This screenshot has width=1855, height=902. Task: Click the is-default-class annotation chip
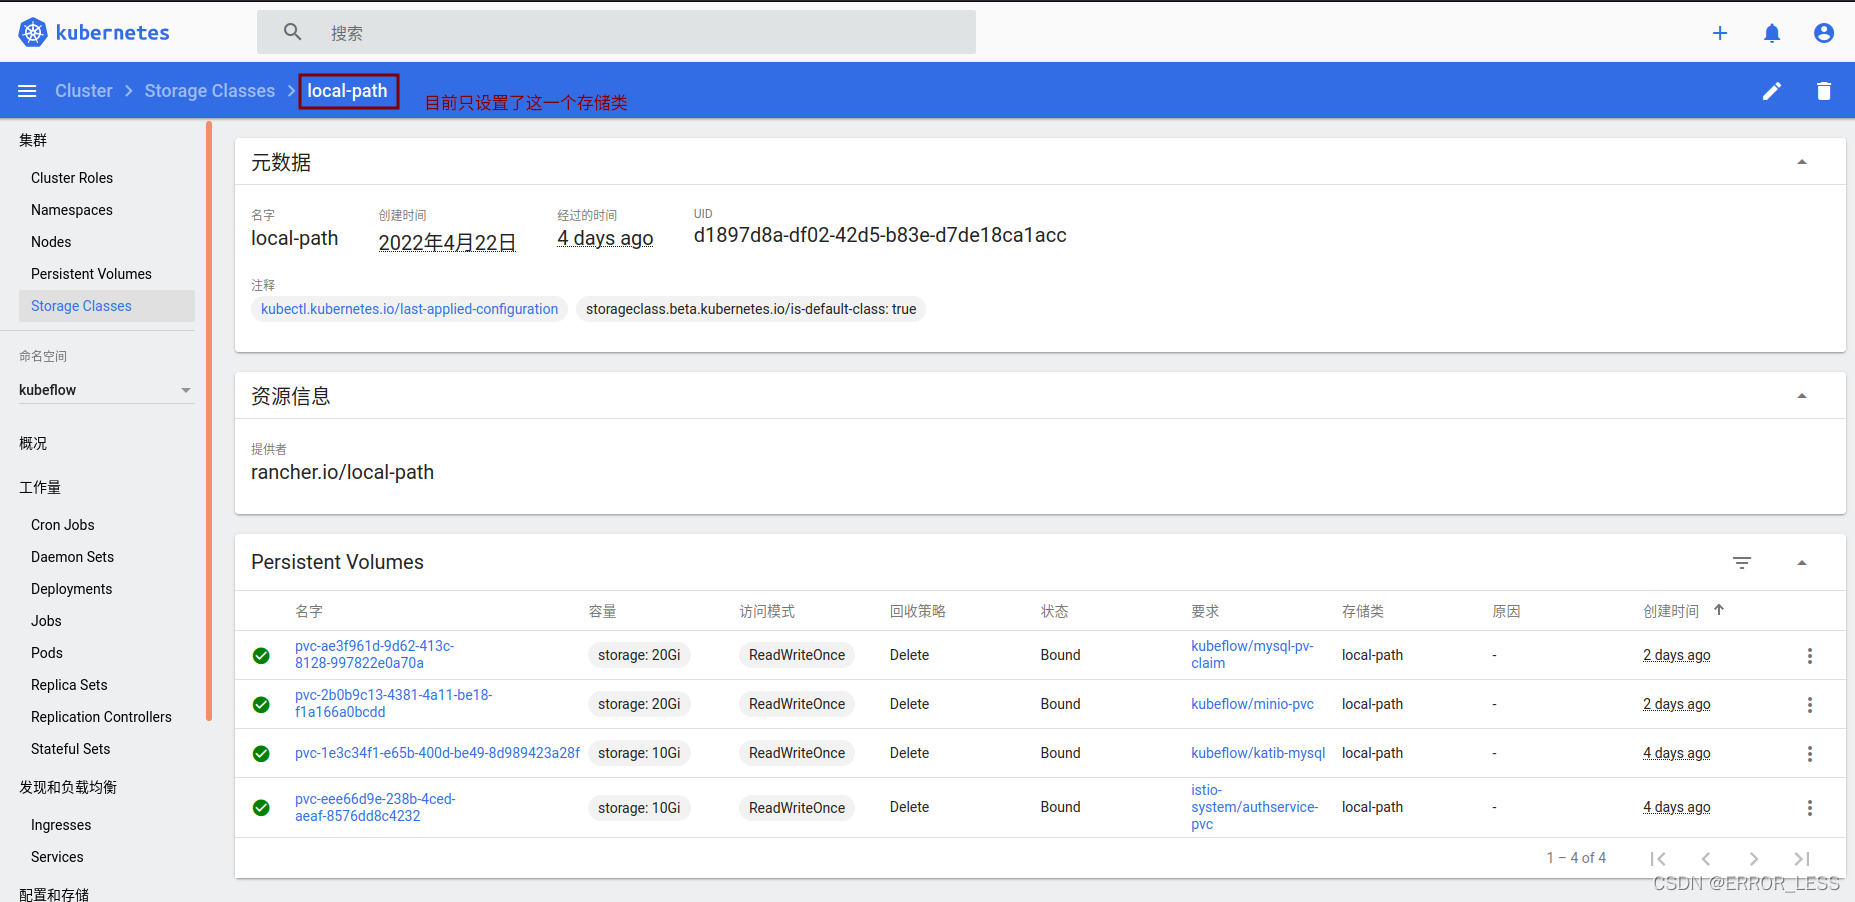click(x=751, y=309)
